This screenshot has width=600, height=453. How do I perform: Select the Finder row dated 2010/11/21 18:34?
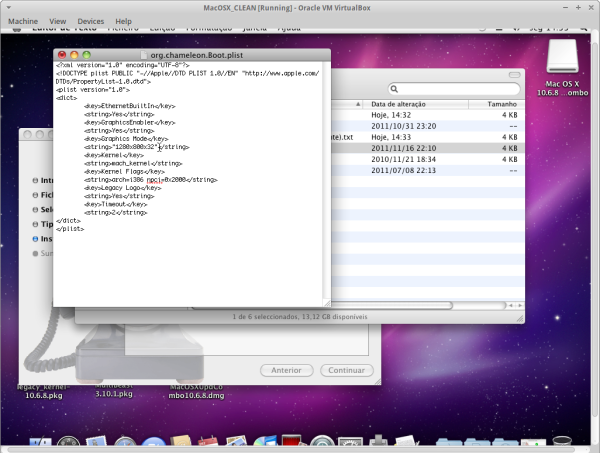tap(428, 159)
